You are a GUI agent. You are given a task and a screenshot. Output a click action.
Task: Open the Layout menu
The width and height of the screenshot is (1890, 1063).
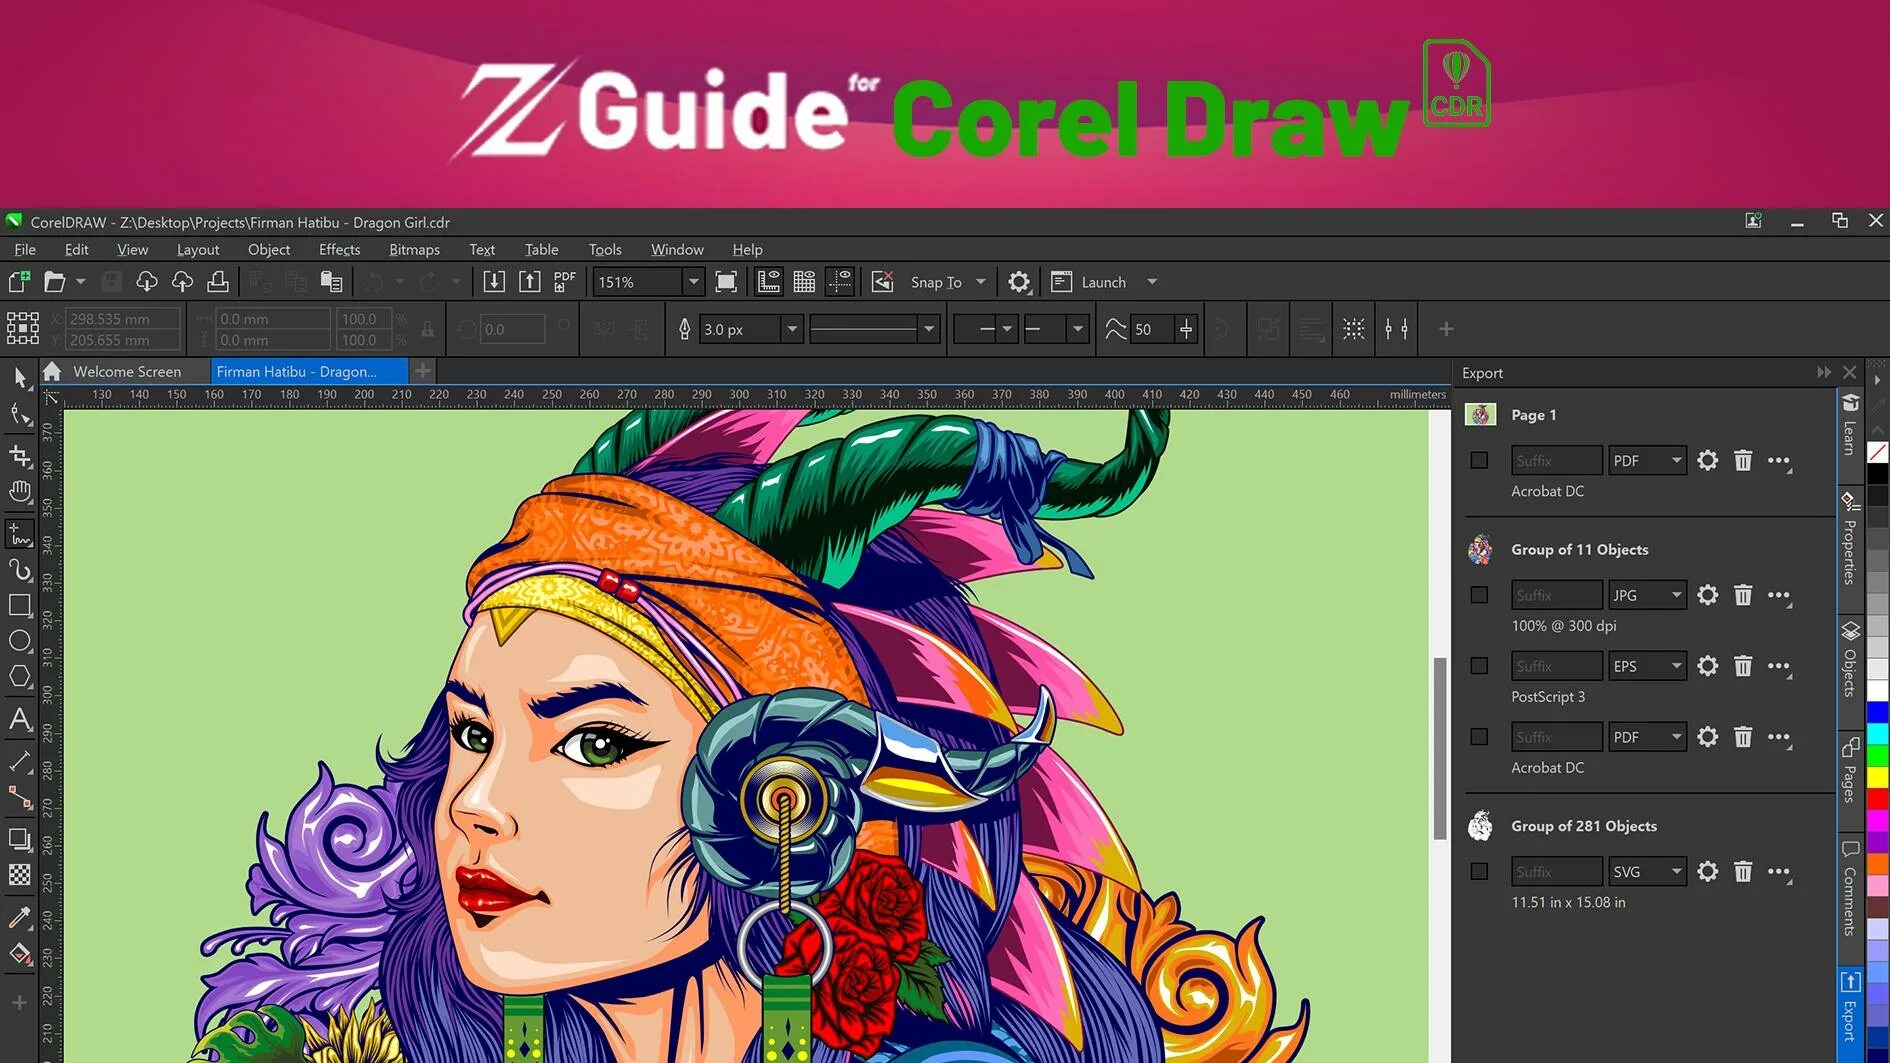pyautogui.click(x=198, y=249)
